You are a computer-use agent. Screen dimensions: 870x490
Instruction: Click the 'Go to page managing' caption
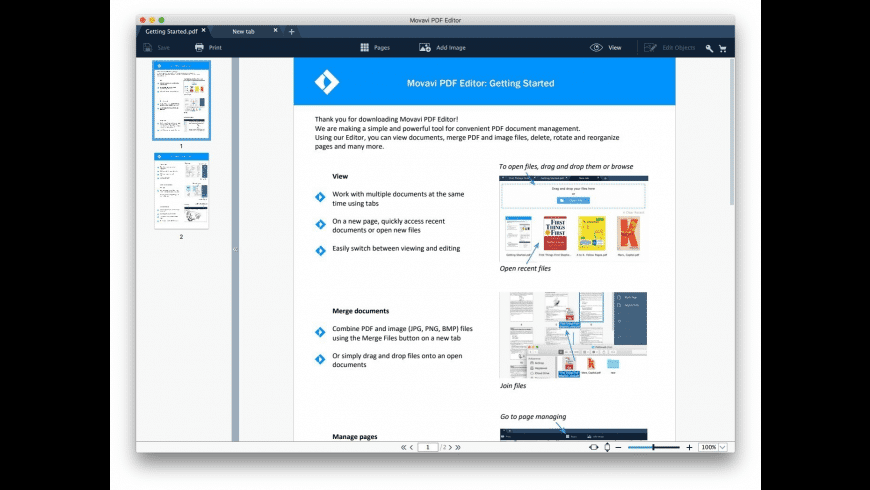[533, 417]
